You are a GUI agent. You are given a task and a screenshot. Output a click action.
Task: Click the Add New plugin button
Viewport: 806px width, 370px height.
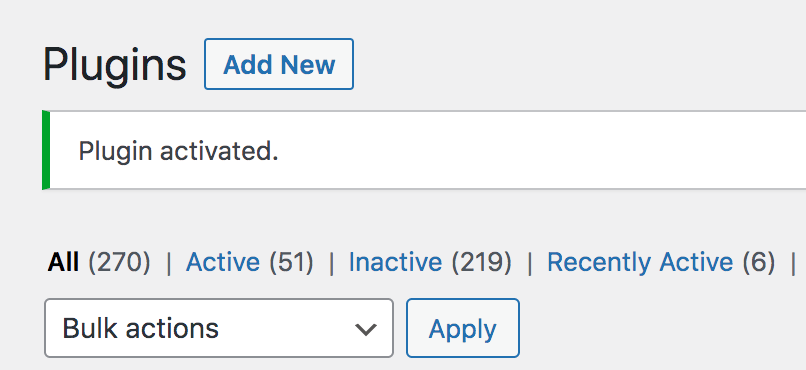pos(279,64)
